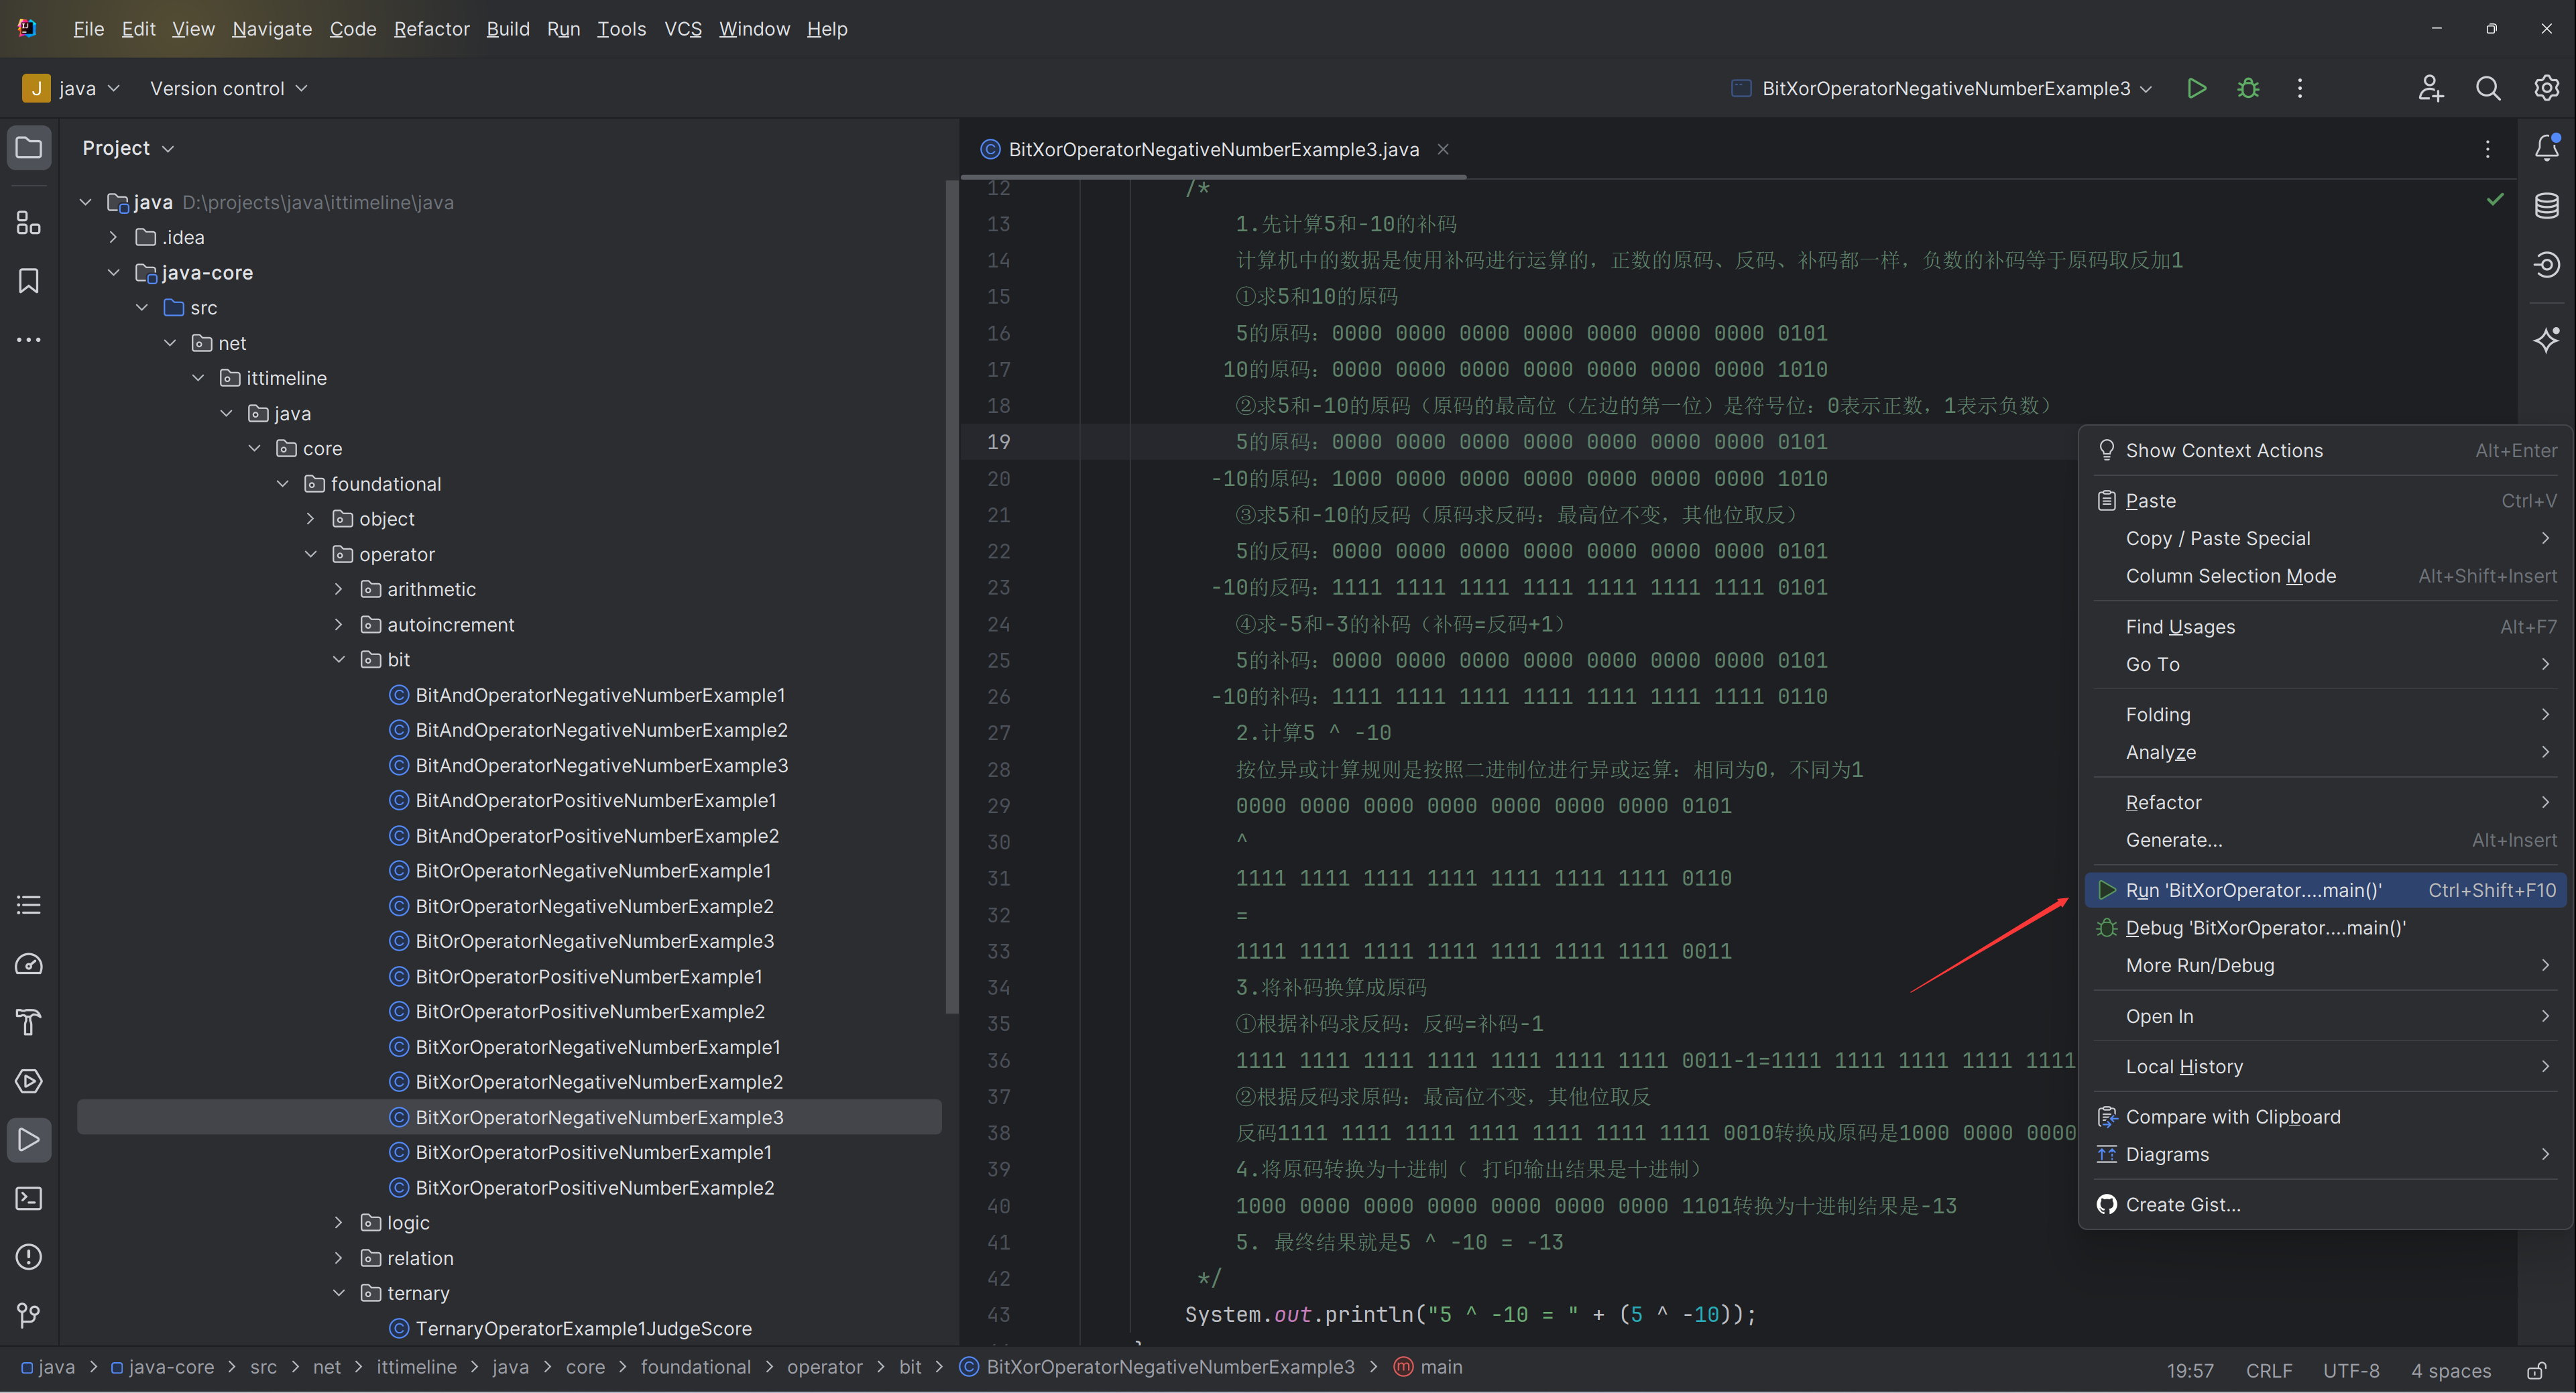The height and width of the screenshot is (1393, 2576).
Task: Open the Project view mode dropdown
Action: pyautogui.click(x=128, y=148)
